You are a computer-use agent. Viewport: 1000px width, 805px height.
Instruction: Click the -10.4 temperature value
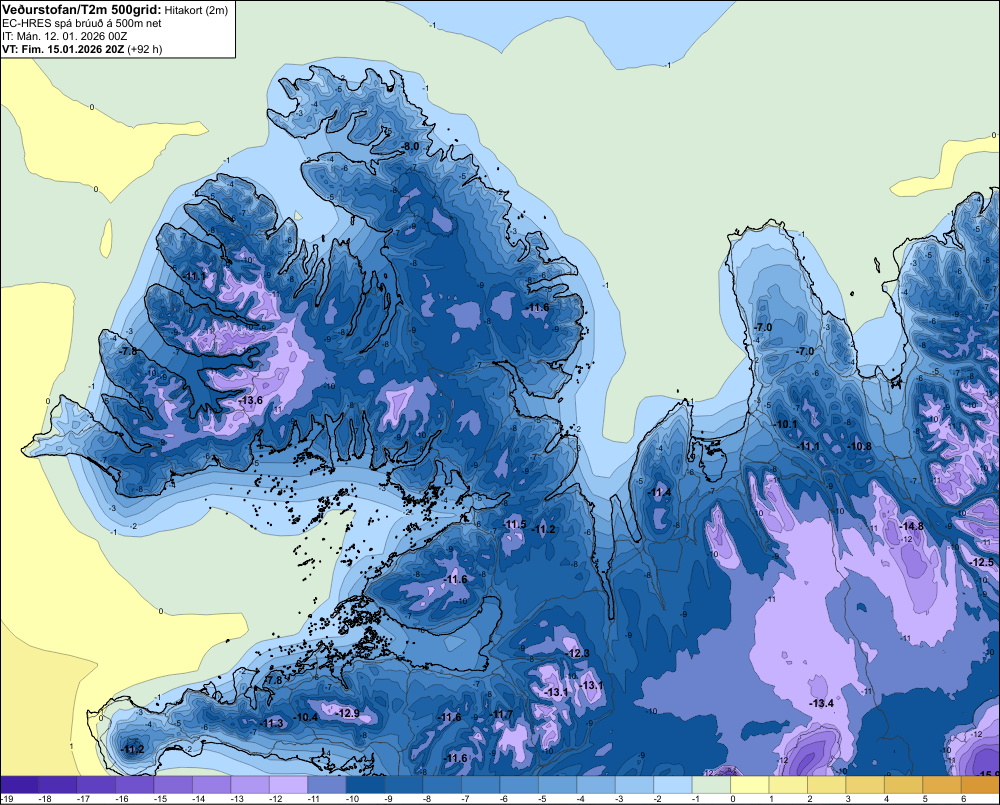[x=305, y=717]
